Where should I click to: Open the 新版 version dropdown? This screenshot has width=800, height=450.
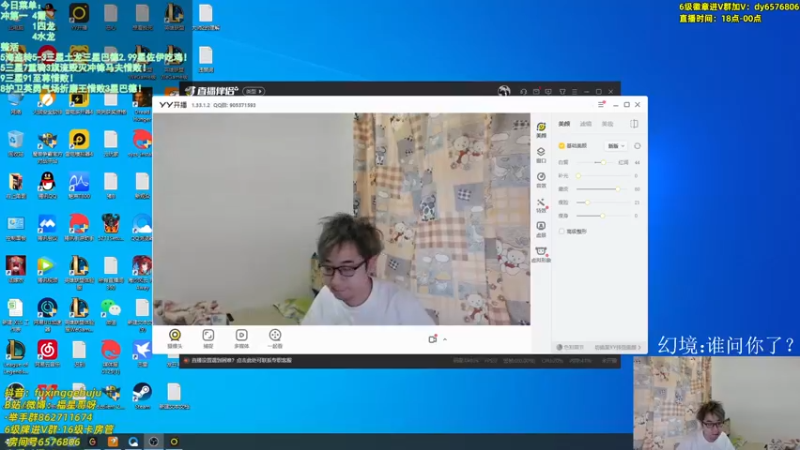click(616, 146)
